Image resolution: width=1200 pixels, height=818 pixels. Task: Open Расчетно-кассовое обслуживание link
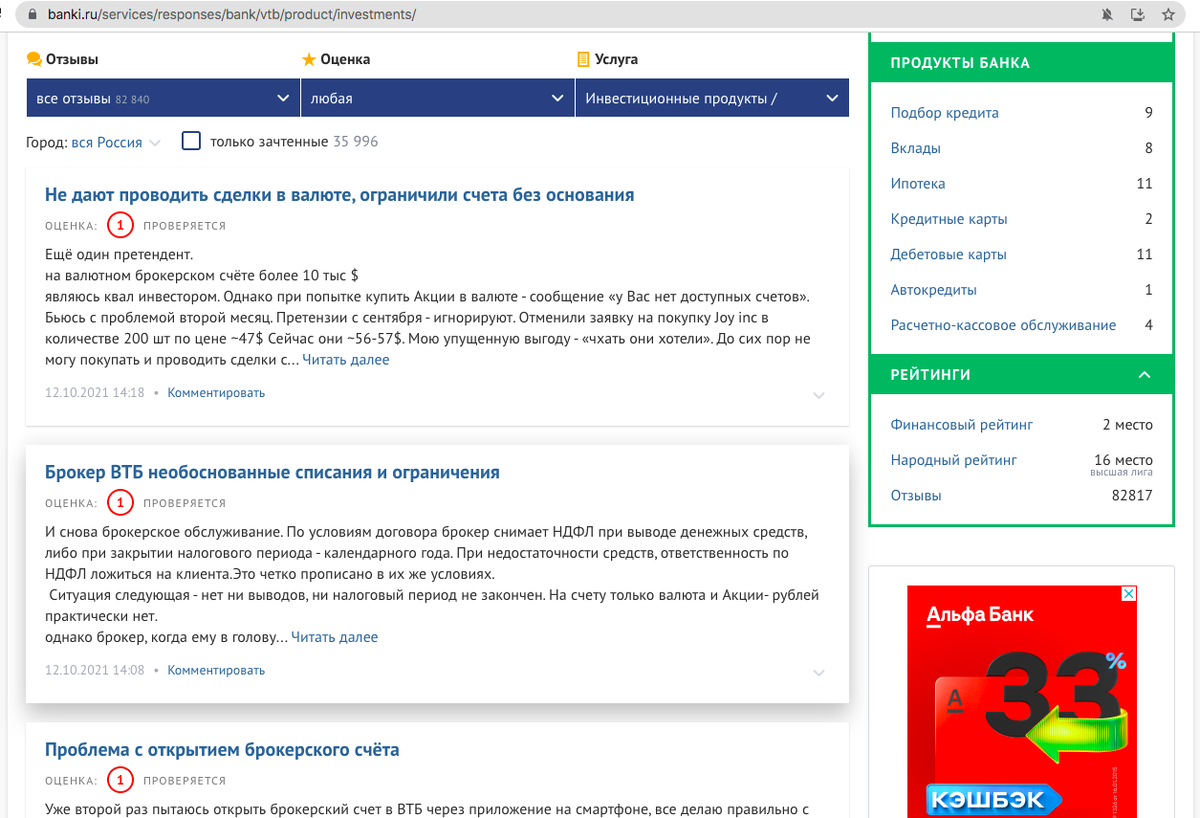click(x=1003, y=325)
